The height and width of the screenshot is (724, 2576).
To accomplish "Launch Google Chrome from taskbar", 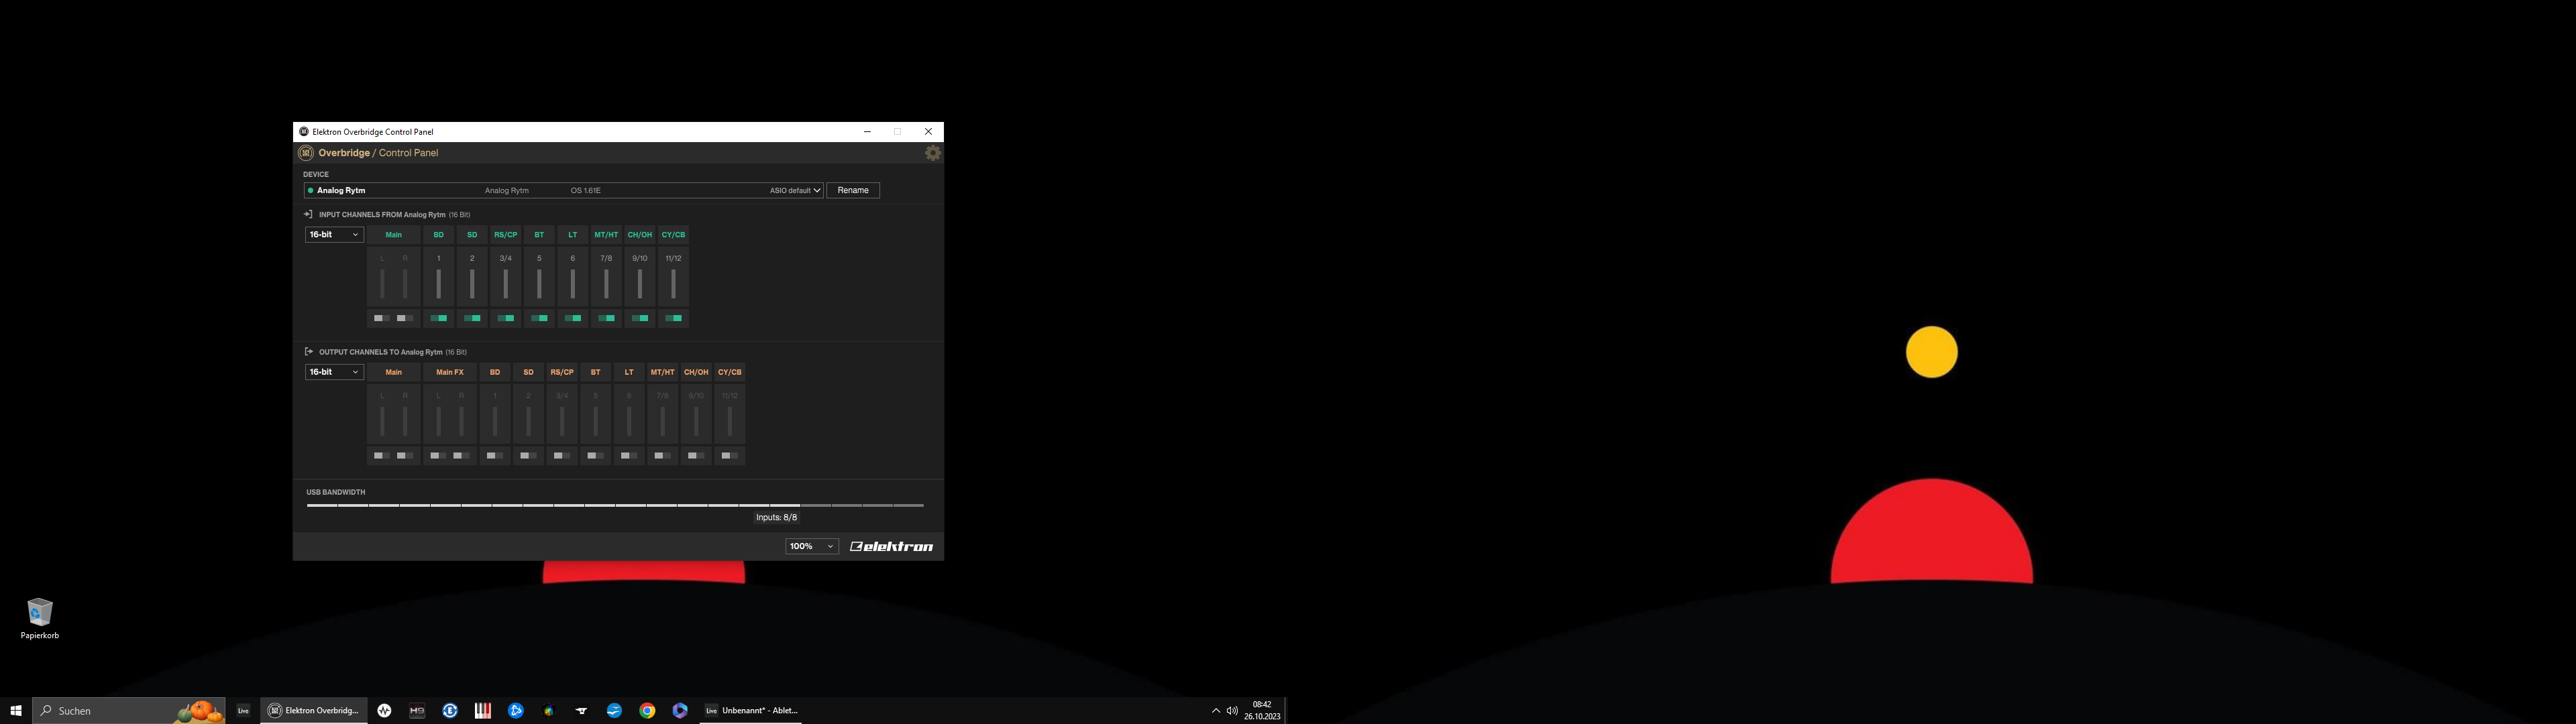I will pyautogui.click(x=647, y=710).
